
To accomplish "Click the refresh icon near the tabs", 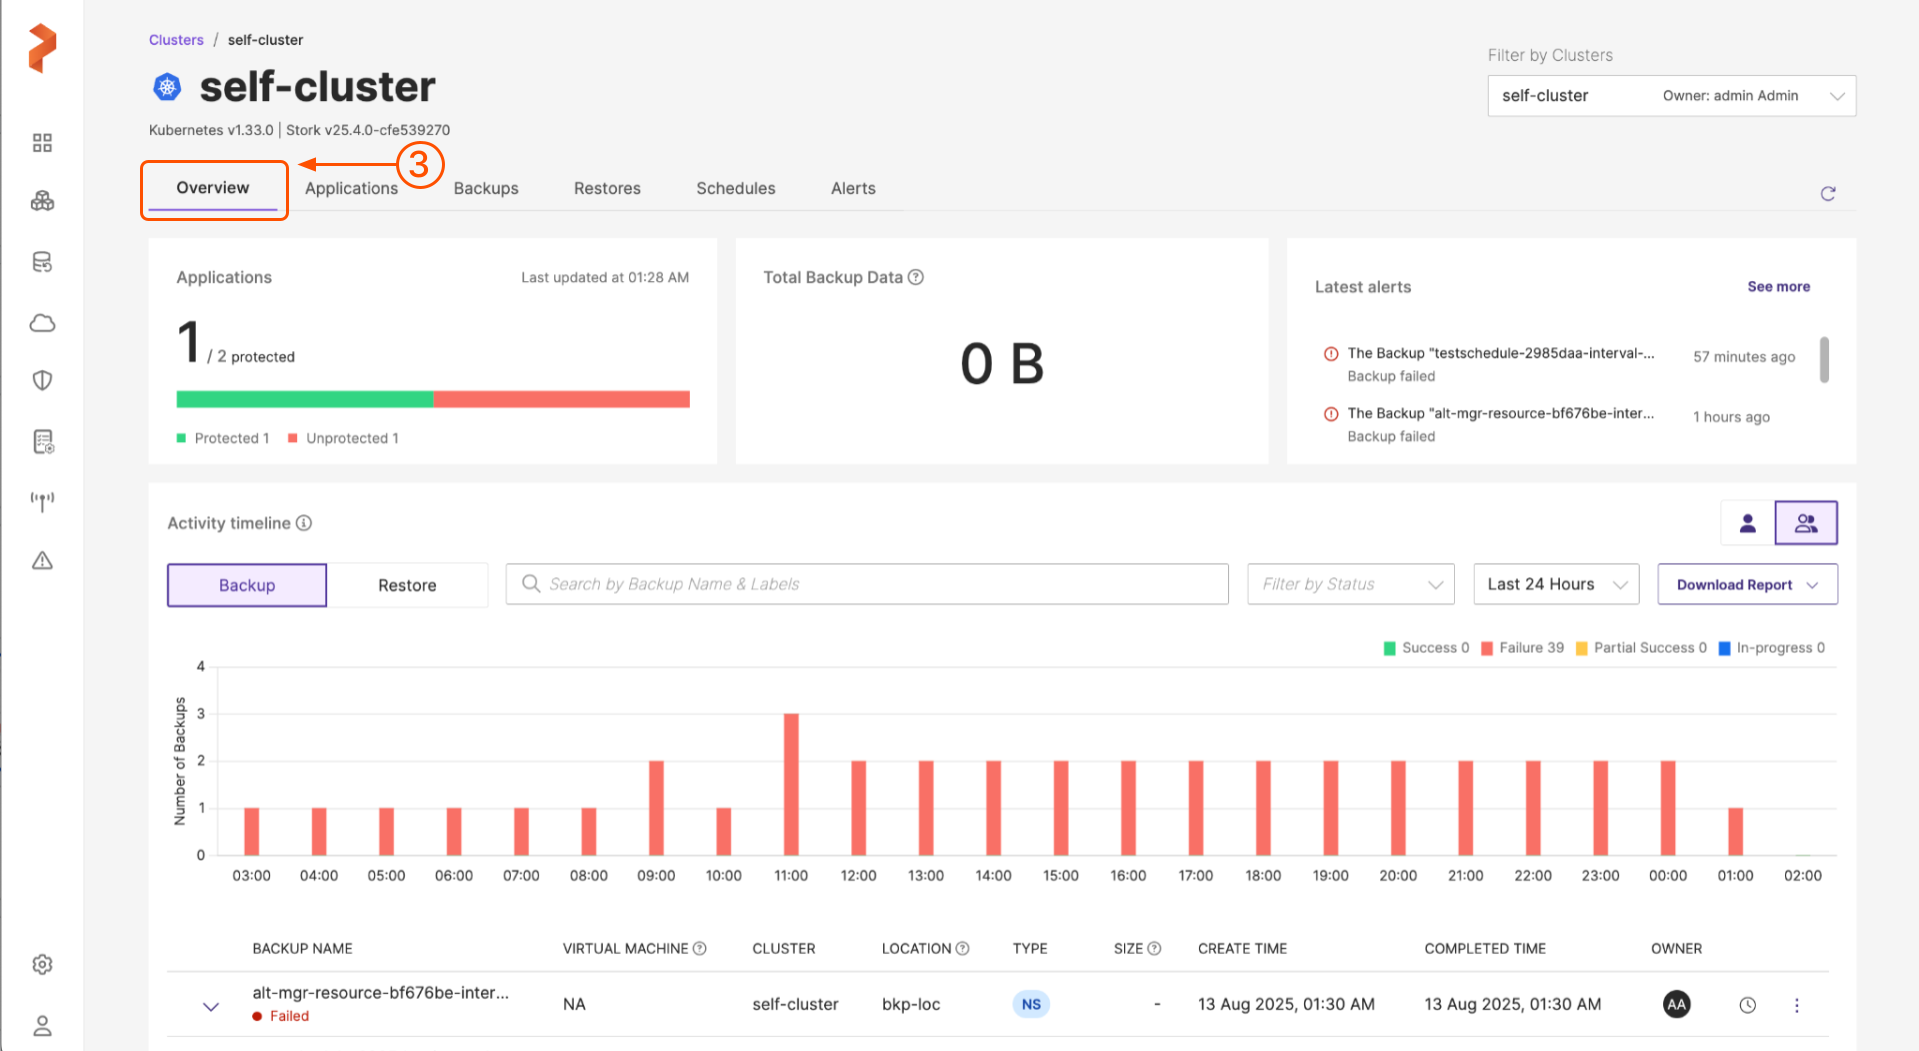I will [1827, 194].
